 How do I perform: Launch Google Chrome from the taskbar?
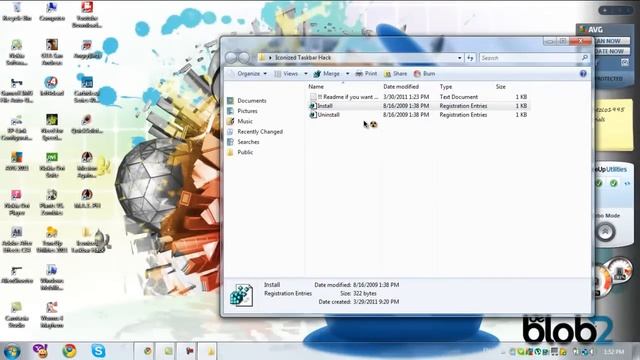[x=69, y=351]
